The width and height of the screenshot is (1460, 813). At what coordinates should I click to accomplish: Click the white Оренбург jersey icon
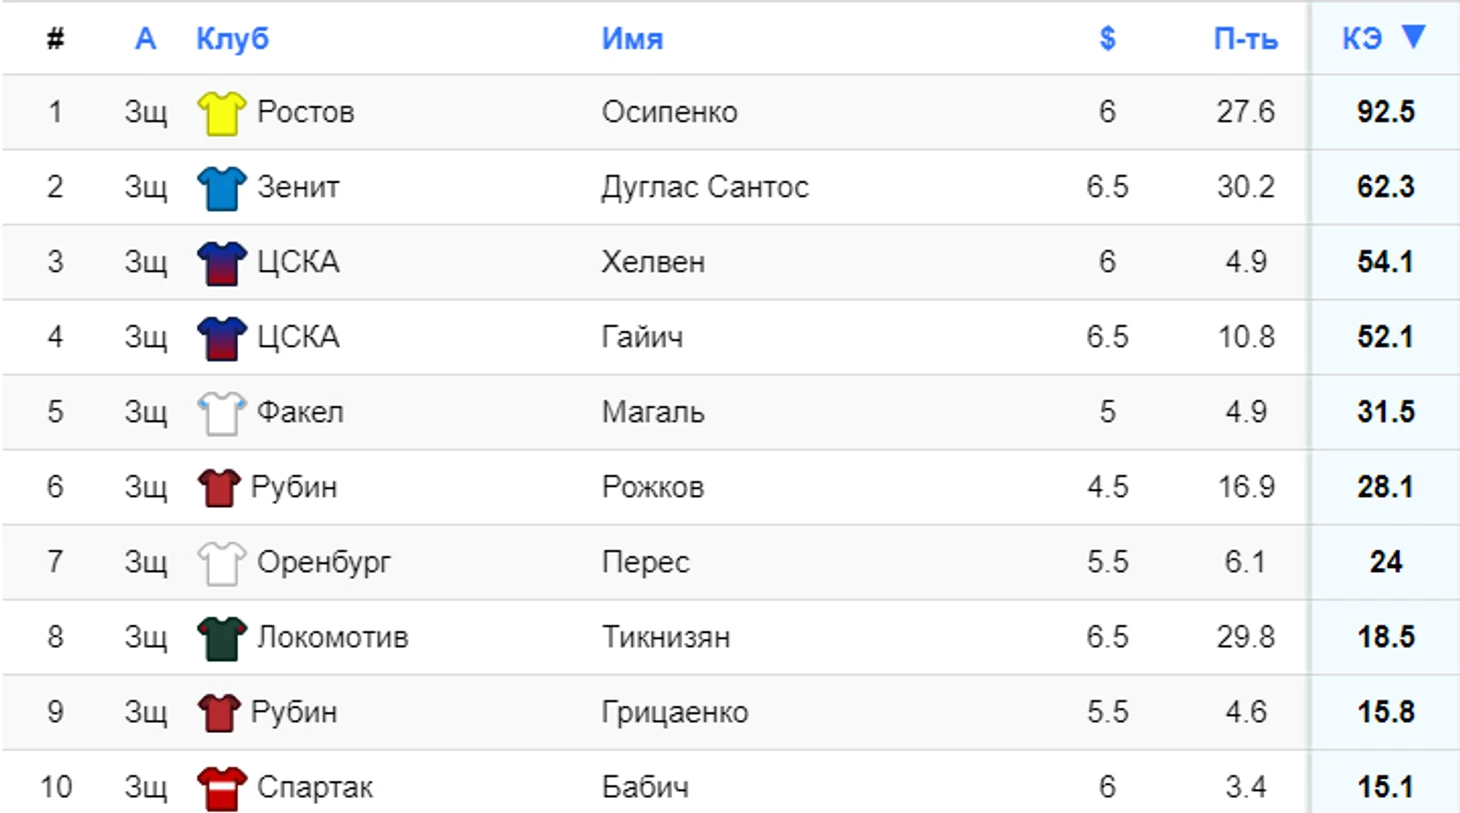221,562
